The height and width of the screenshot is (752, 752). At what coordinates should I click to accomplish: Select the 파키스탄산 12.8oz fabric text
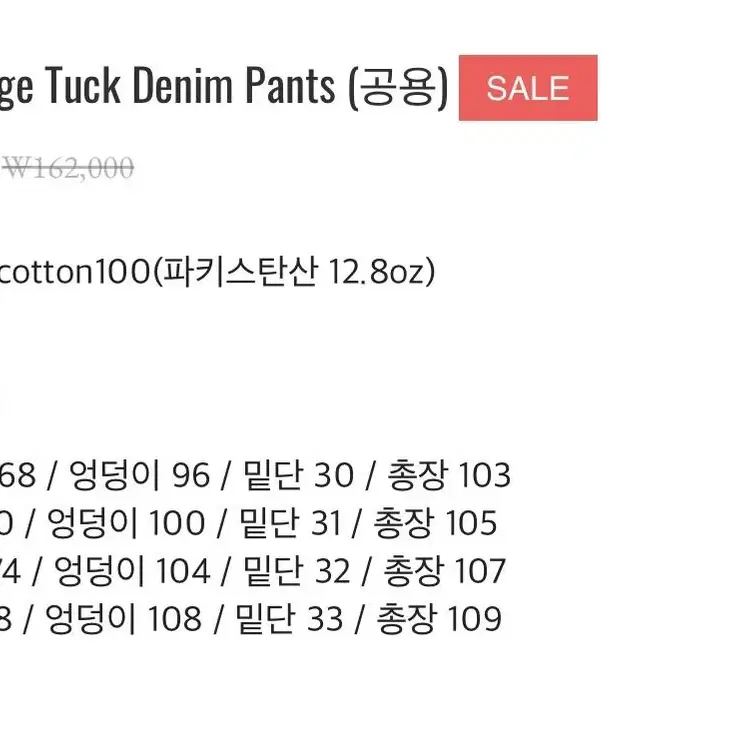click(x=294, y=271)
